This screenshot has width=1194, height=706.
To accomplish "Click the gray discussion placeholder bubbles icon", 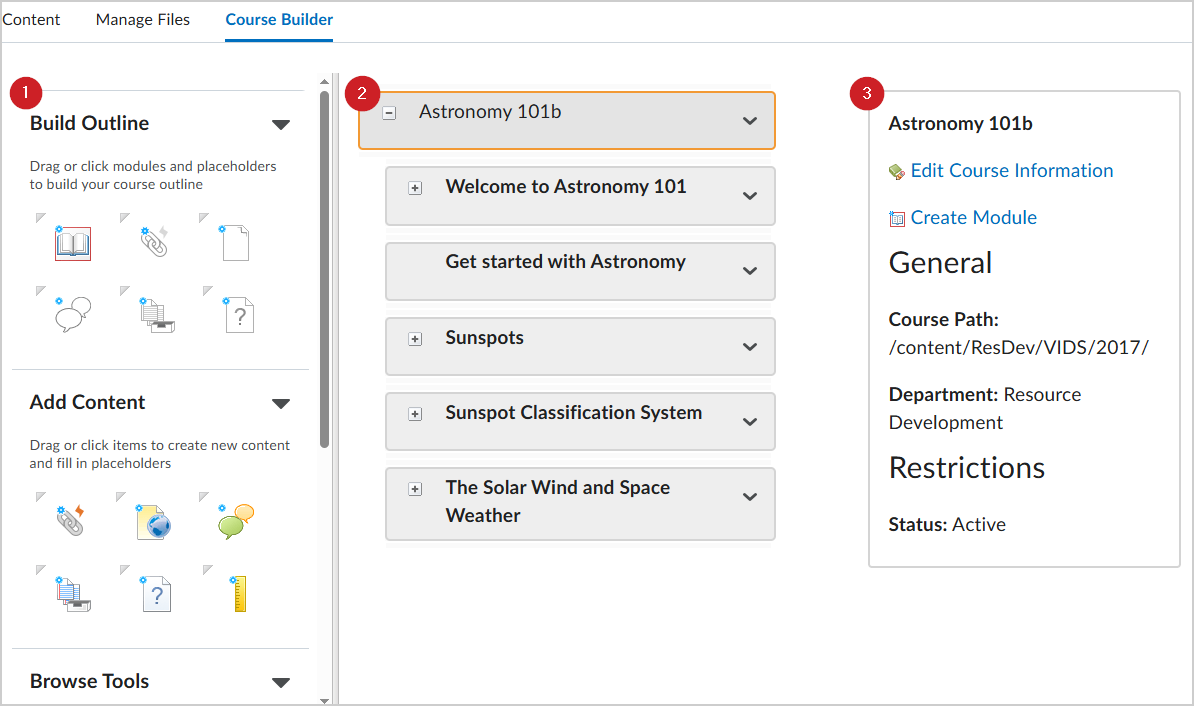I will point(73,313).
